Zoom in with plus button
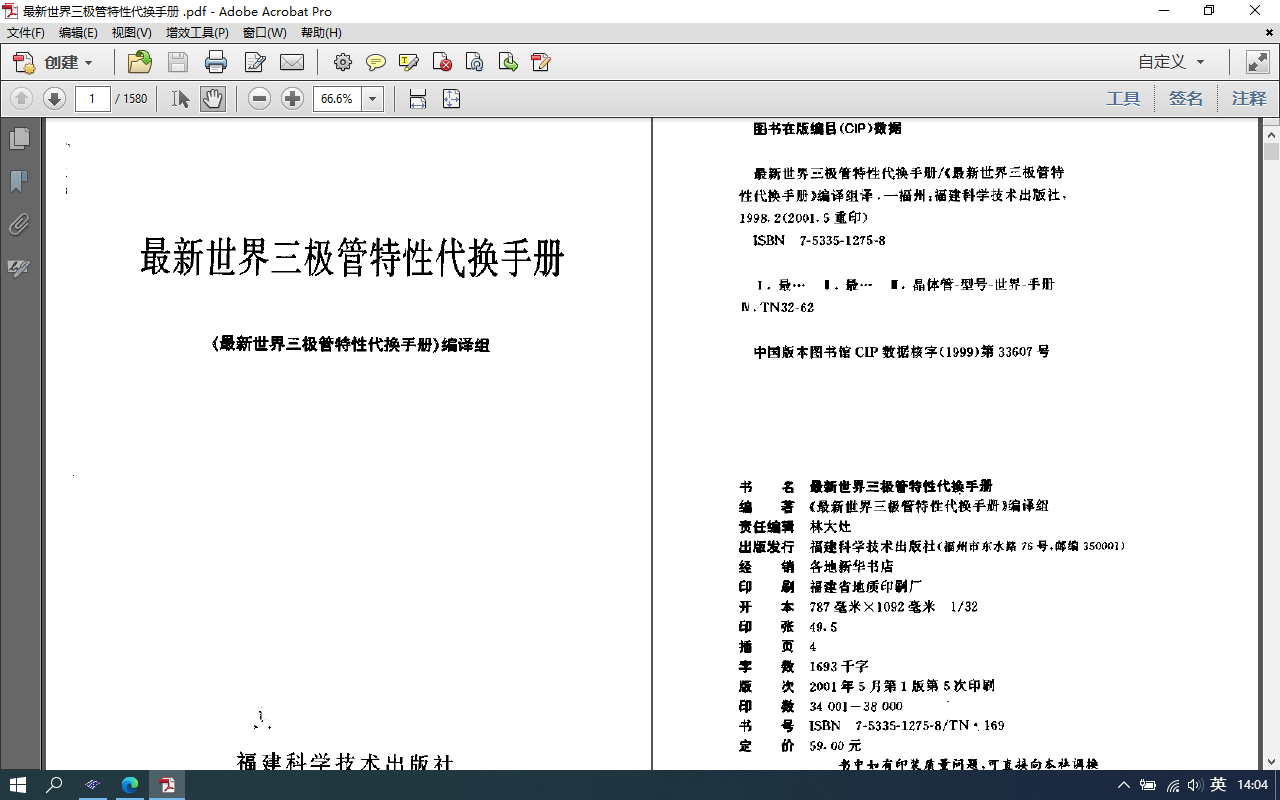Image resolution: width=1280 pixels, height=800 pixels. coord(292,99)
